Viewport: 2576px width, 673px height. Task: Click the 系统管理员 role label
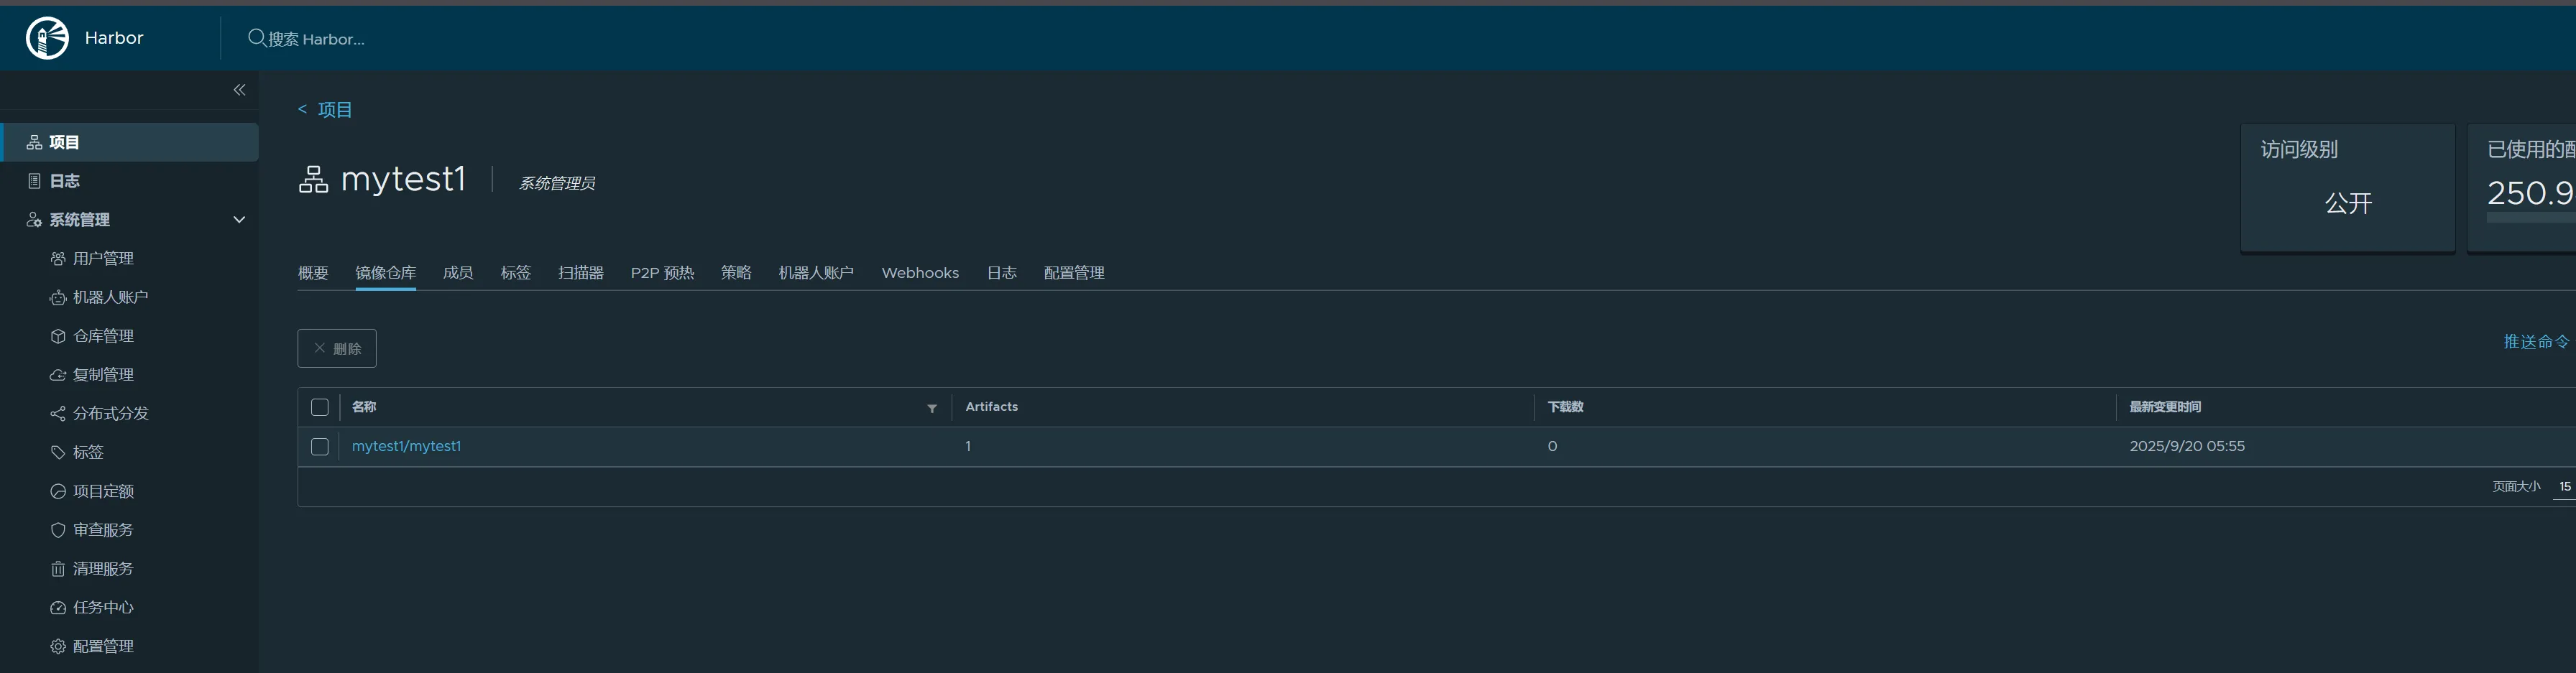[x=557, y=183]
